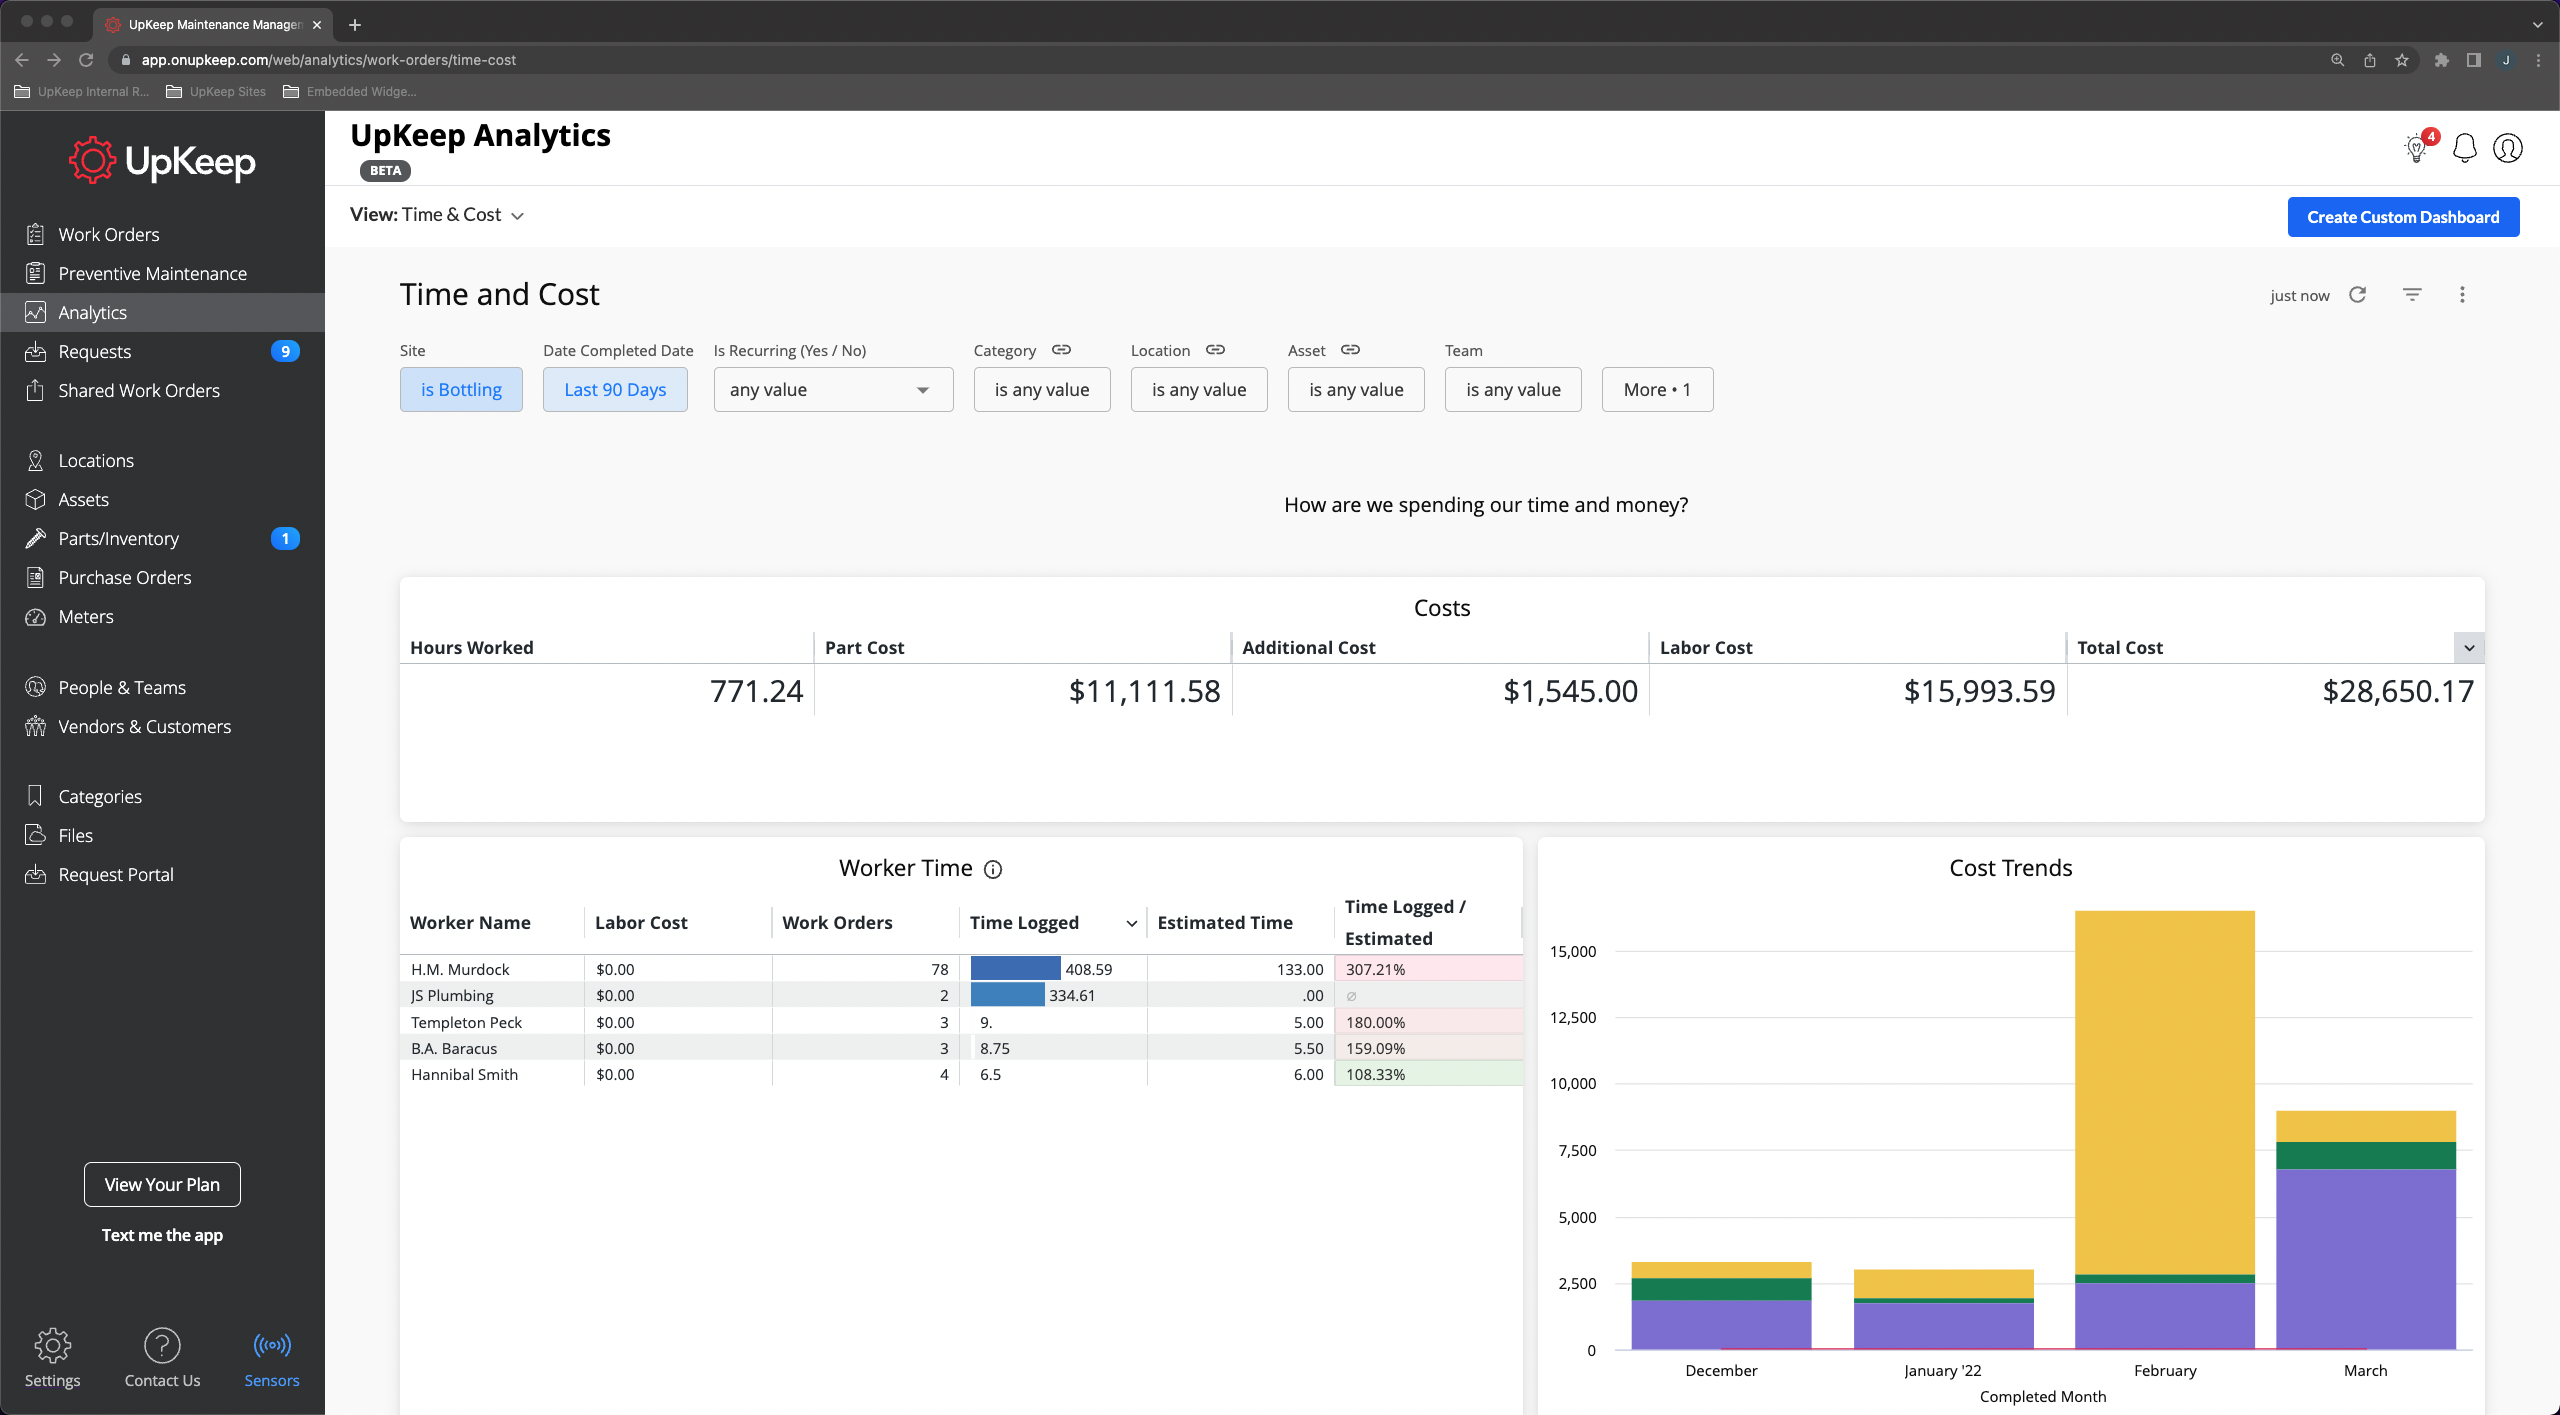Toggle the Site is Bottling filter
This screenshot has height=1415, width=2560.
[x=461, y=390]
